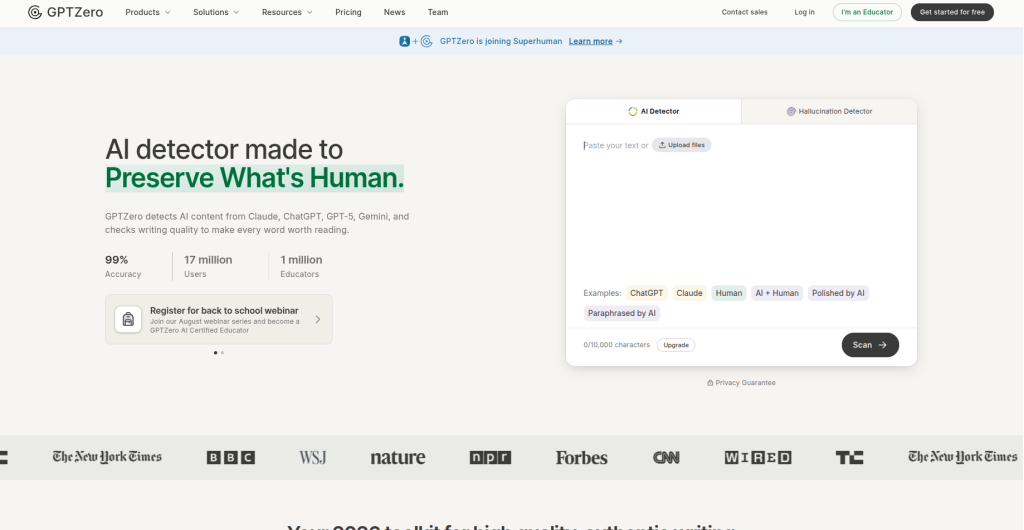The image size is (1024, 530).
Task: Select the AI + Human example
Action: [777, 293]
